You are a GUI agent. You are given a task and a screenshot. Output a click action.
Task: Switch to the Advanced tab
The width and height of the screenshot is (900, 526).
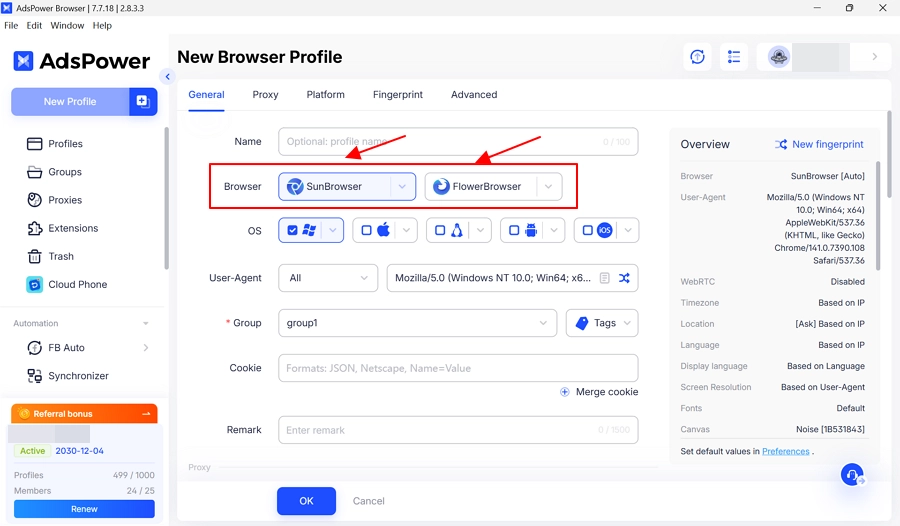point(474,95)
